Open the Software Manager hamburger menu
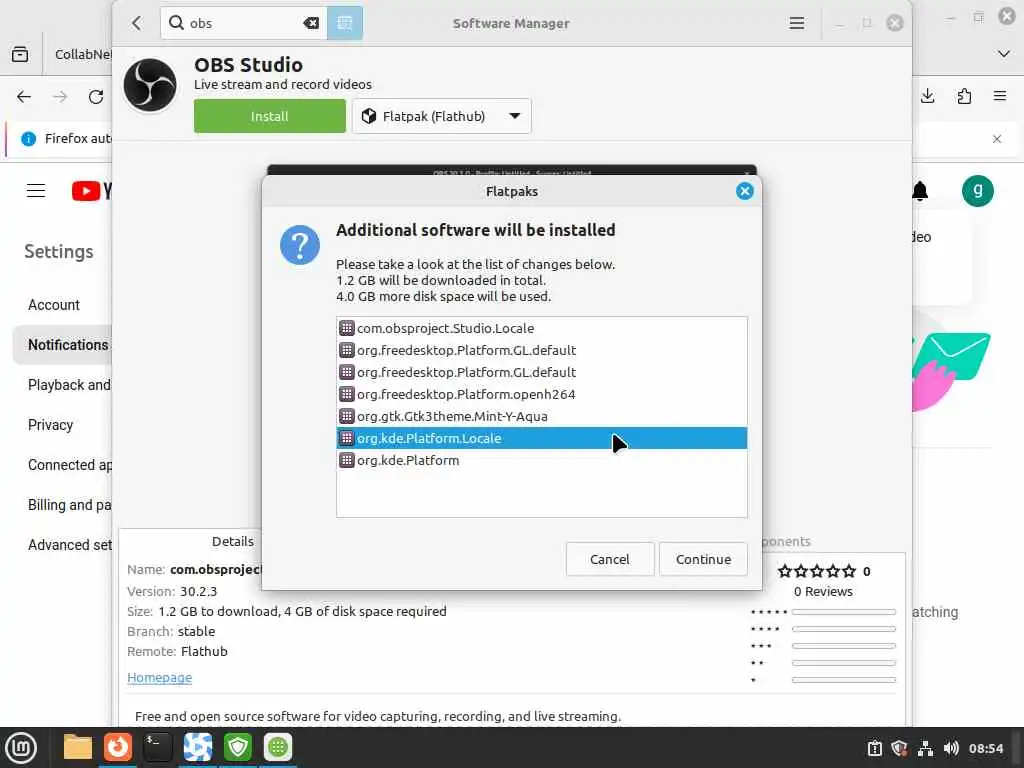Screen dimensions: 1024x768 click(x=797, y=24)
